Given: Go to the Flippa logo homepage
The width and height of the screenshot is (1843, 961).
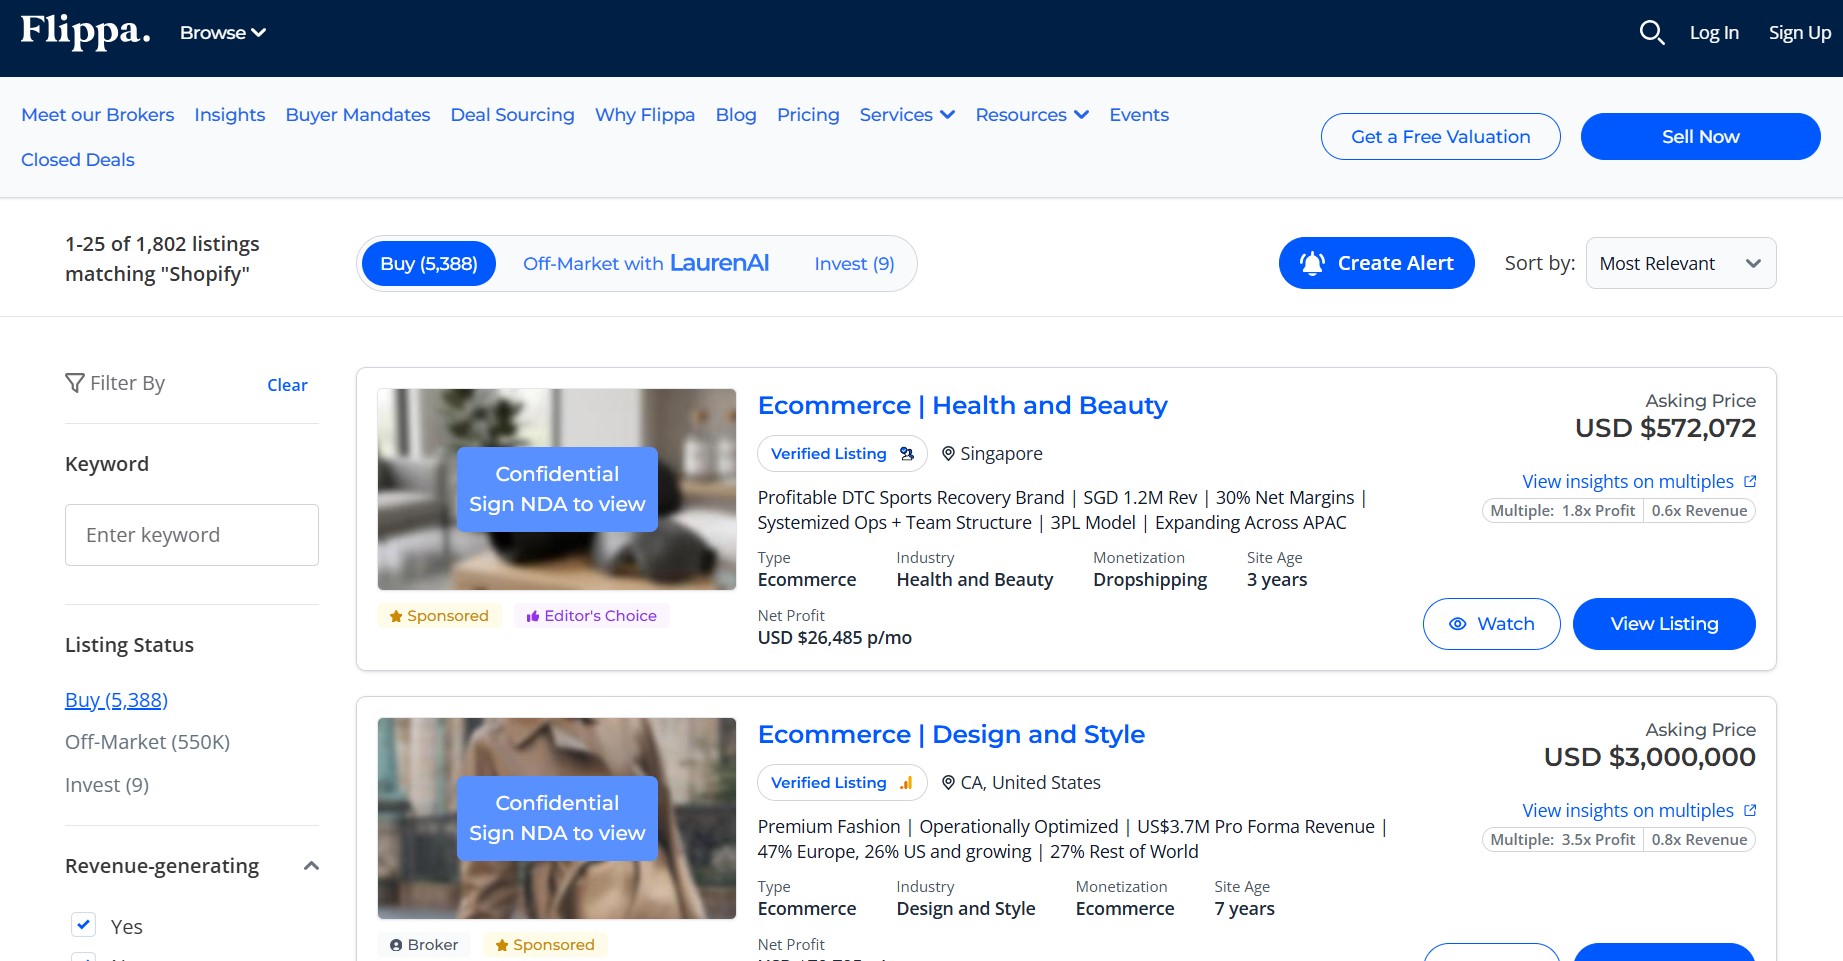Looking at the screenshot, I should tap(86, 31).
